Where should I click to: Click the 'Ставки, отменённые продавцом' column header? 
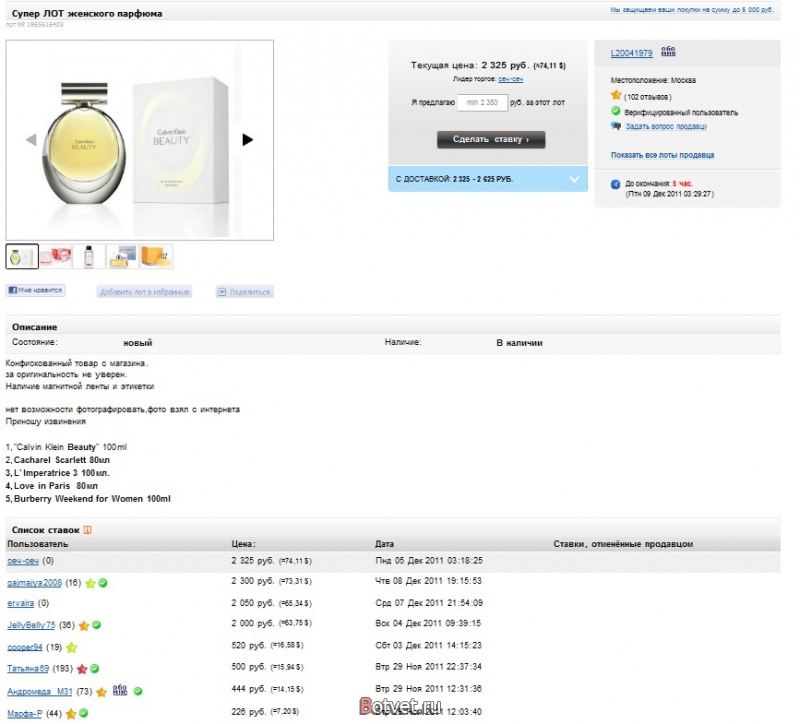[623, 544]
